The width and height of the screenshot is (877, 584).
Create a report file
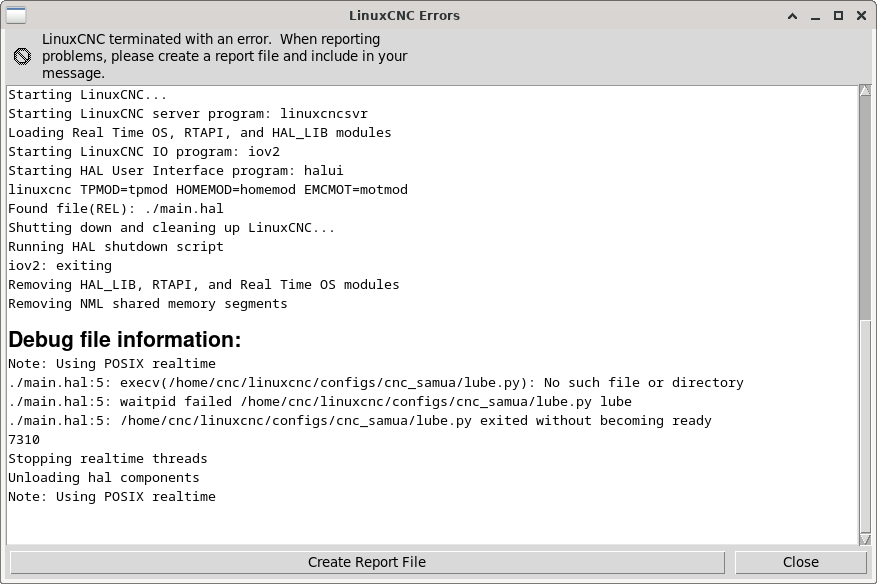coord(367,562)
